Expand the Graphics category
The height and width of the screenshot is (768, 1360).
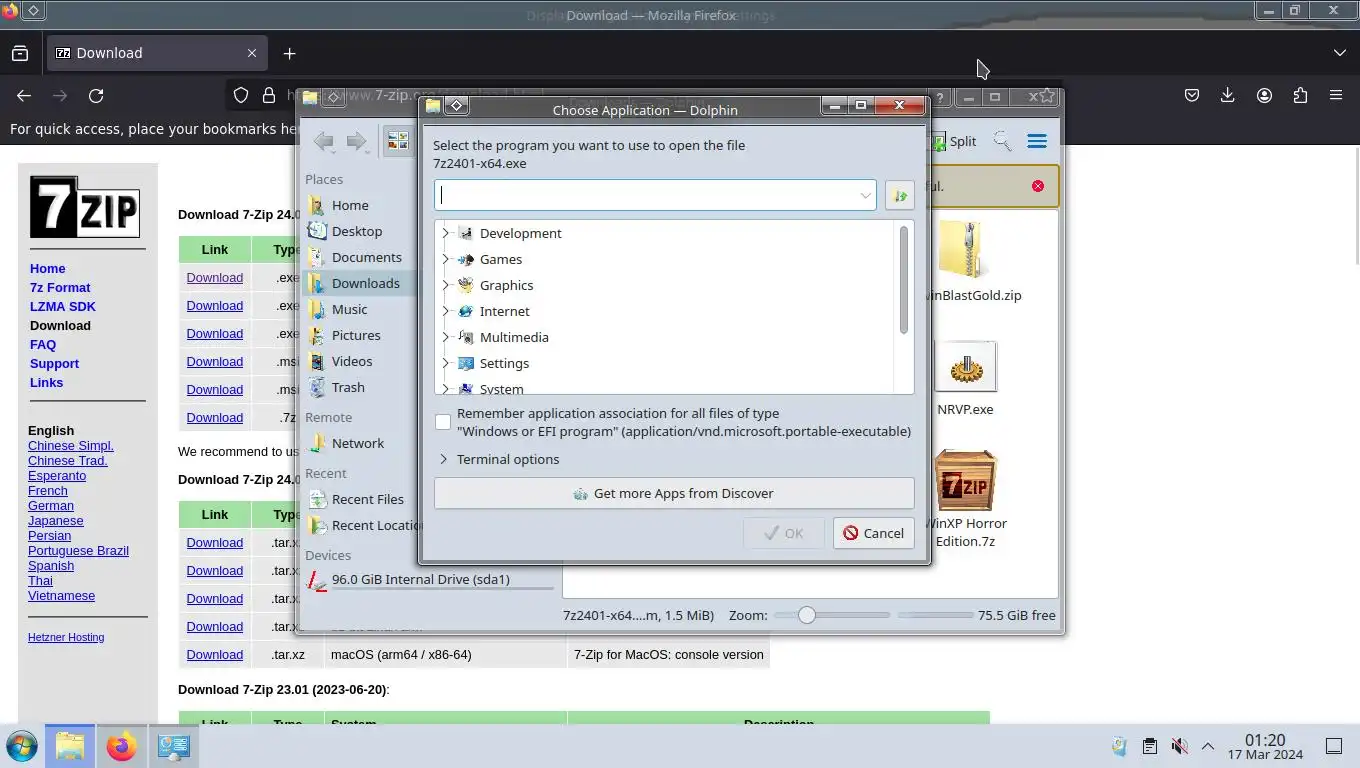(x=445, y=285)
